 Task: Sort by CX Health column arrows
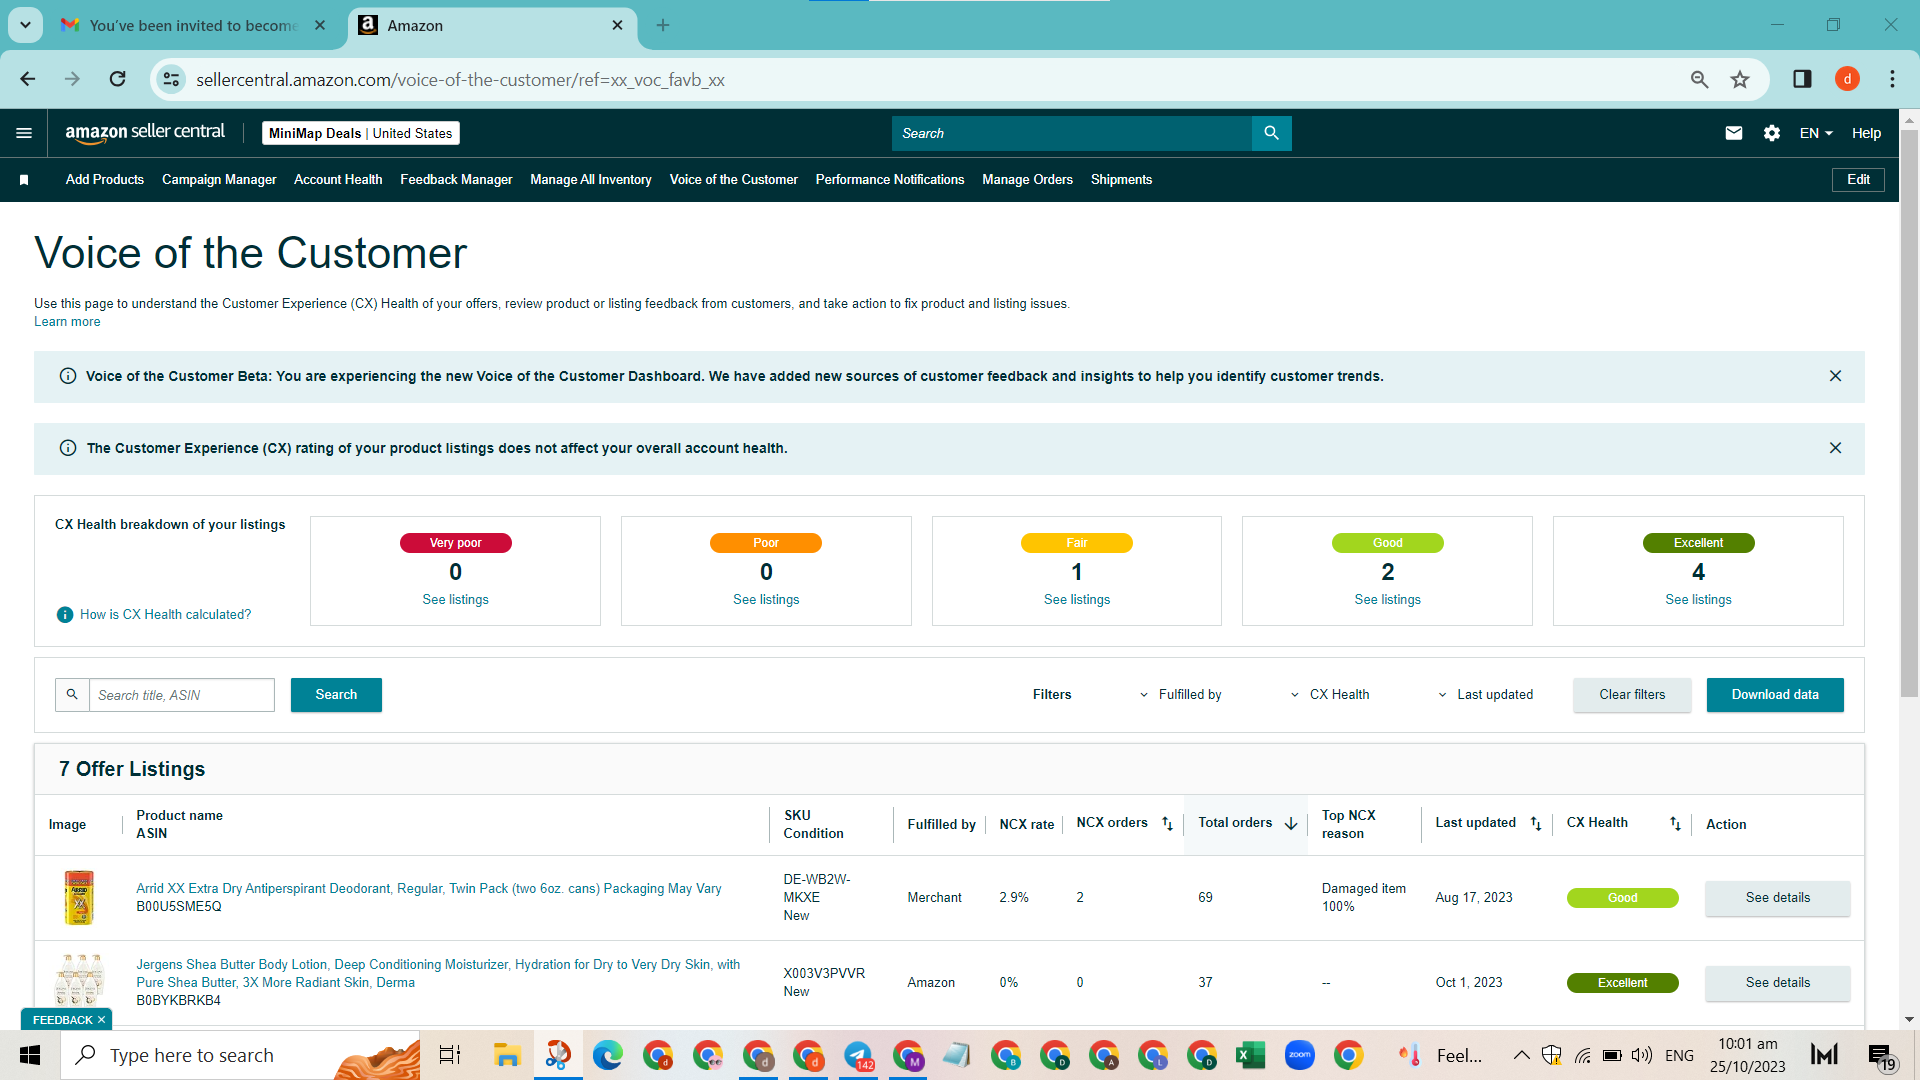coord(1675,824)
